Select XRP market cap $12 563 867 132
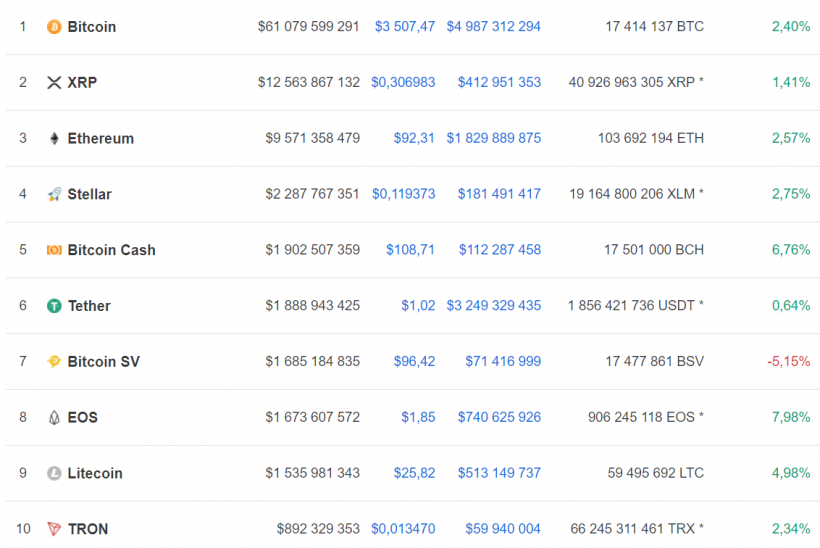 pyautogui.click(x=309, y=83)
